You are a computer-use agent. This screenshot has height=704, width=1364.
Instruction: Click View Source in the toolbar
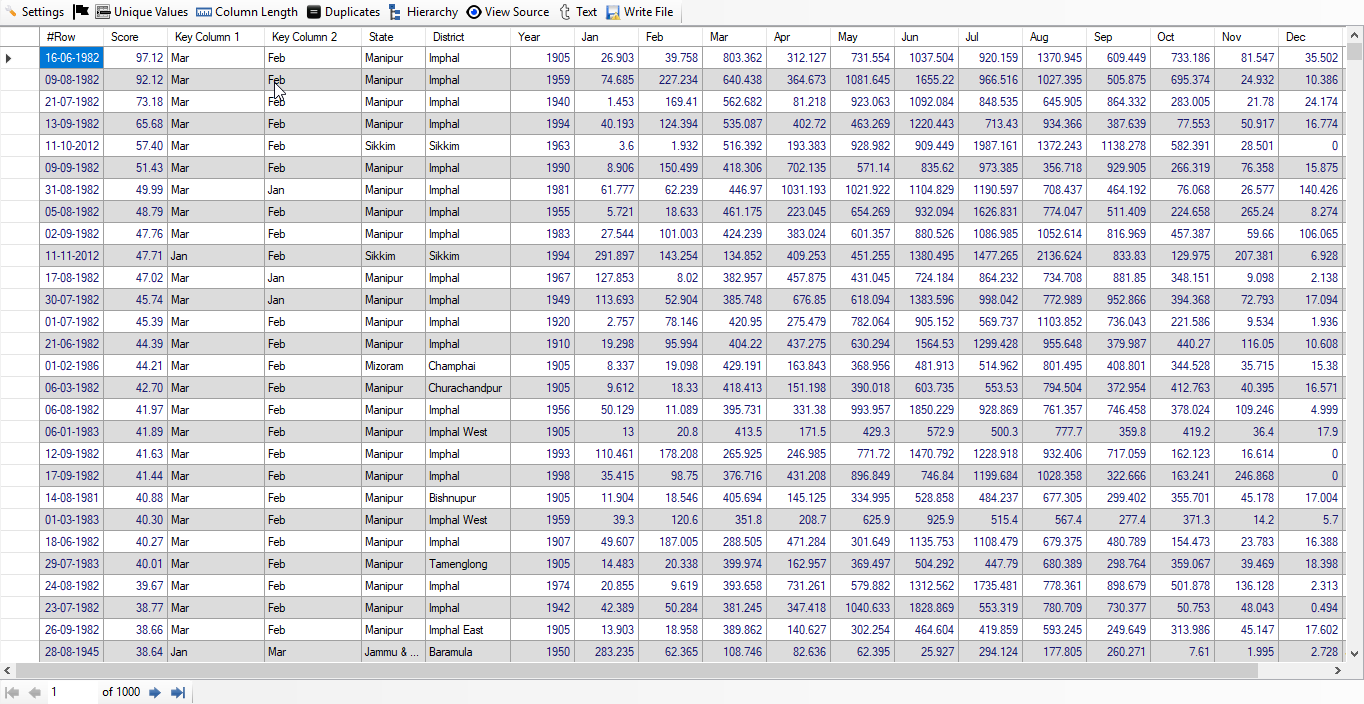pyautogui.click(x=507, y=12)
